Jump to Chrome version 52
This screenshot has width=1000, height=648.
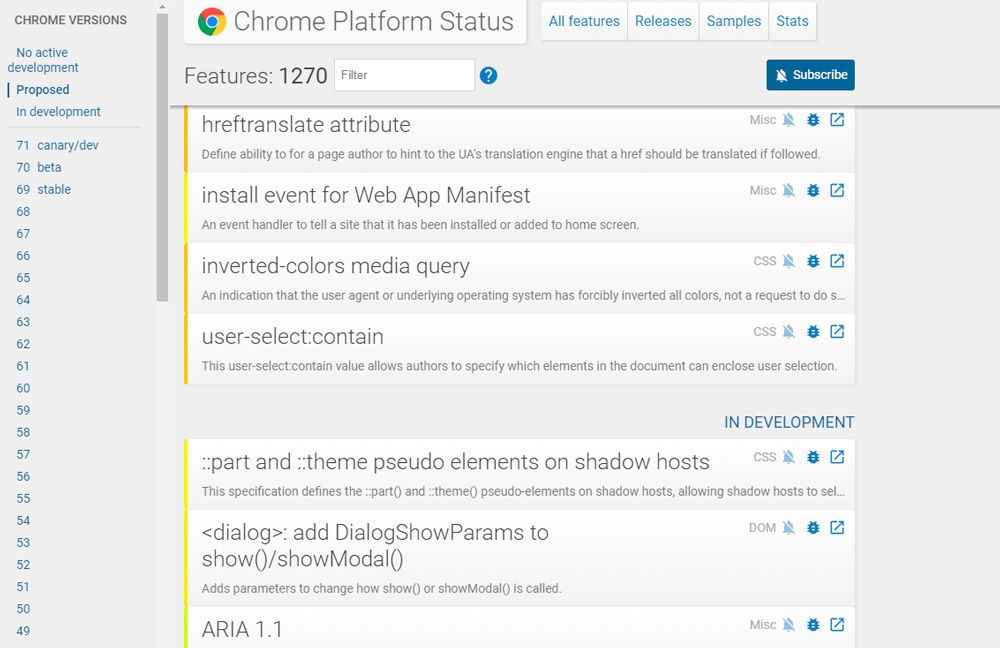23,565
